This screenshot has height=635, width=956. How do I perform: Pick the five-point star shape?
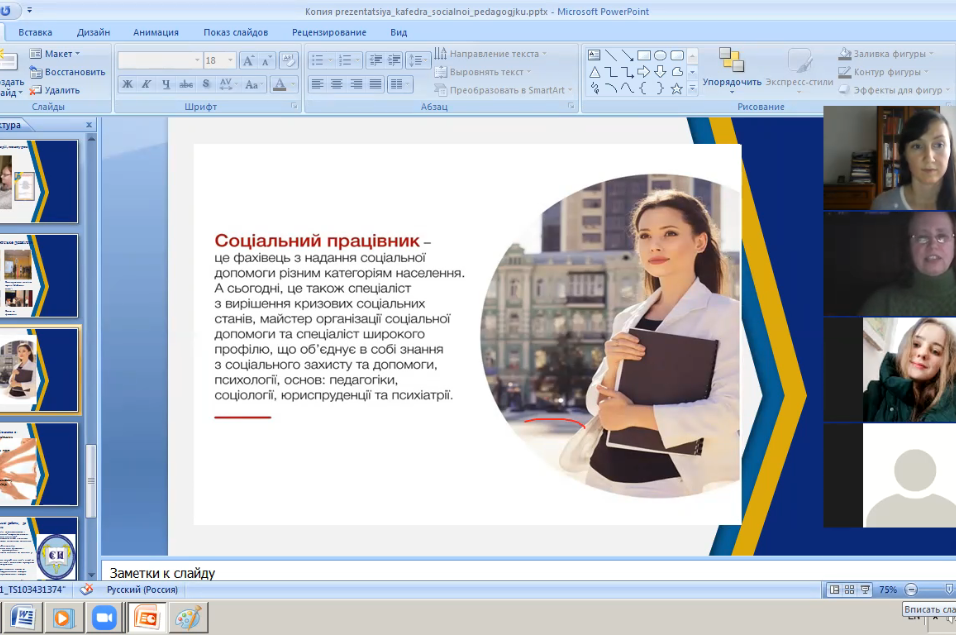[x=677, y=88]
